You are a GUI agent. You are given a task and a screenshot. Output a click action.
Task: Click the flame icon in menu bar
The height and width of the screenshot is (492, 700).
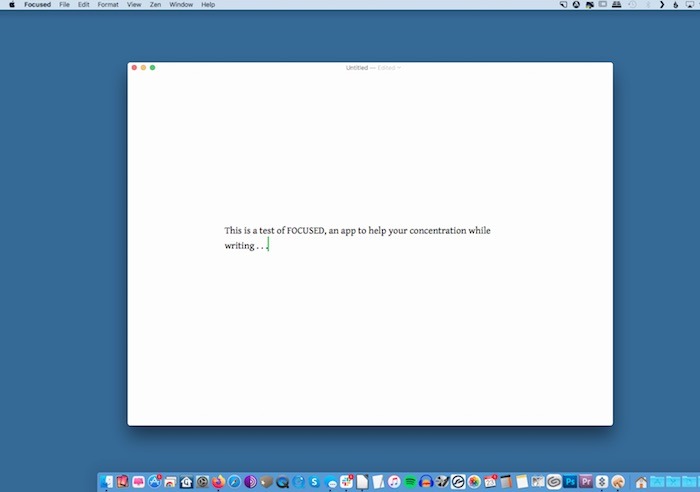tap(675, 4)
